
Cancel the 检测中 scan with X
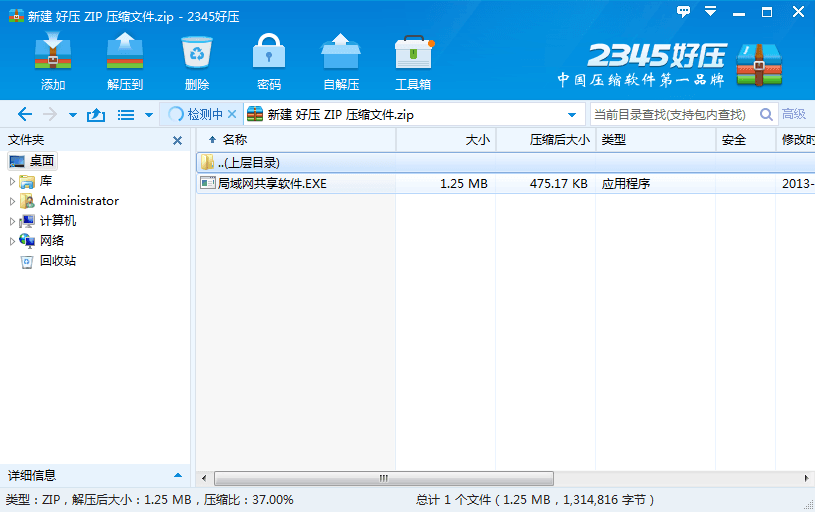(232, 114)
